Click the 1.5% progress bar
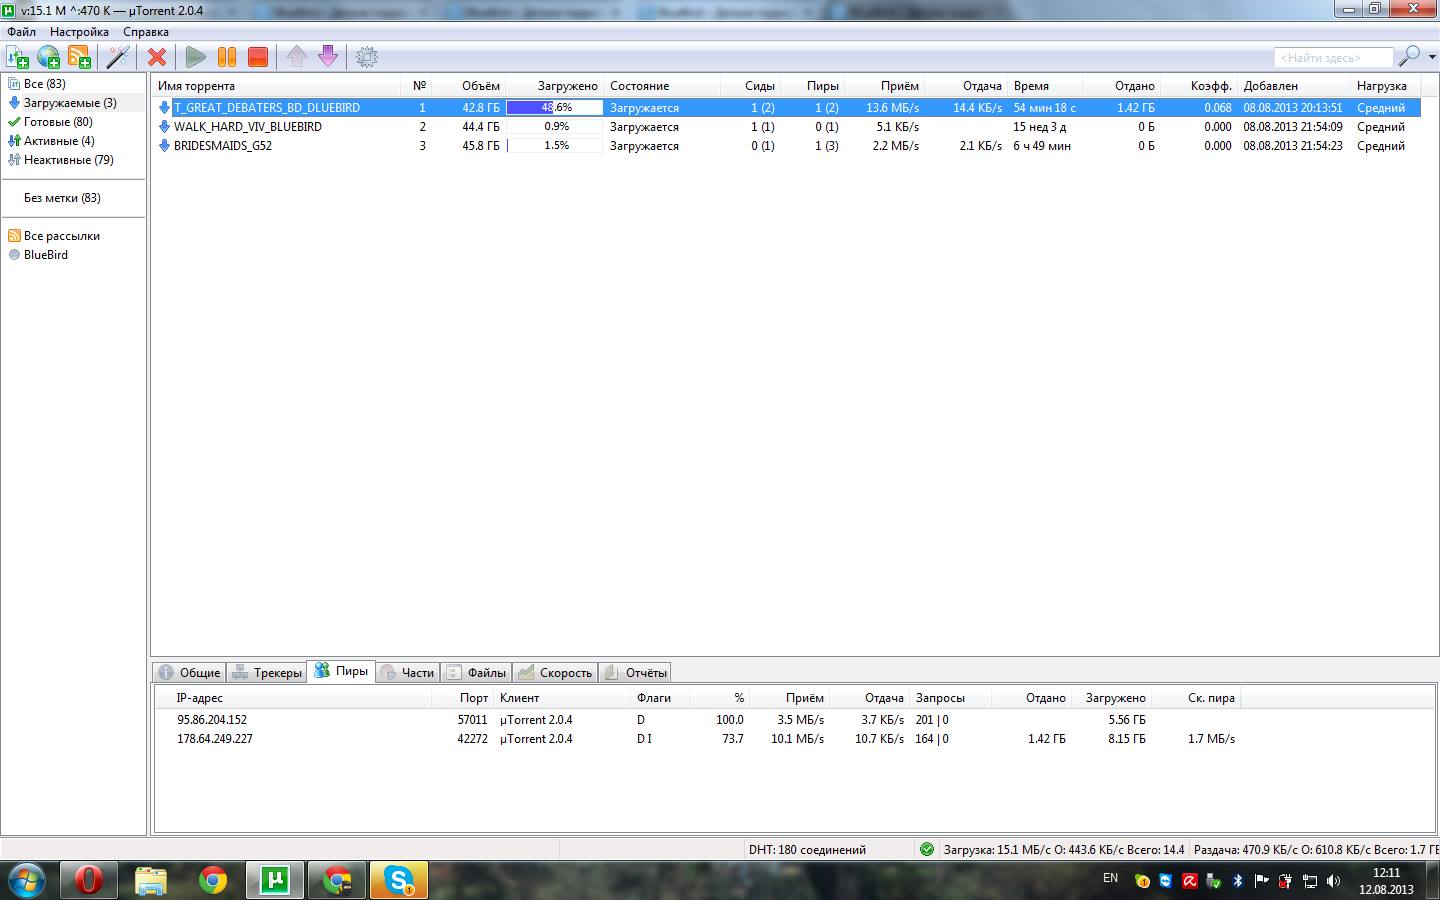Viewport: 1440px width, 900px height. 555,146
